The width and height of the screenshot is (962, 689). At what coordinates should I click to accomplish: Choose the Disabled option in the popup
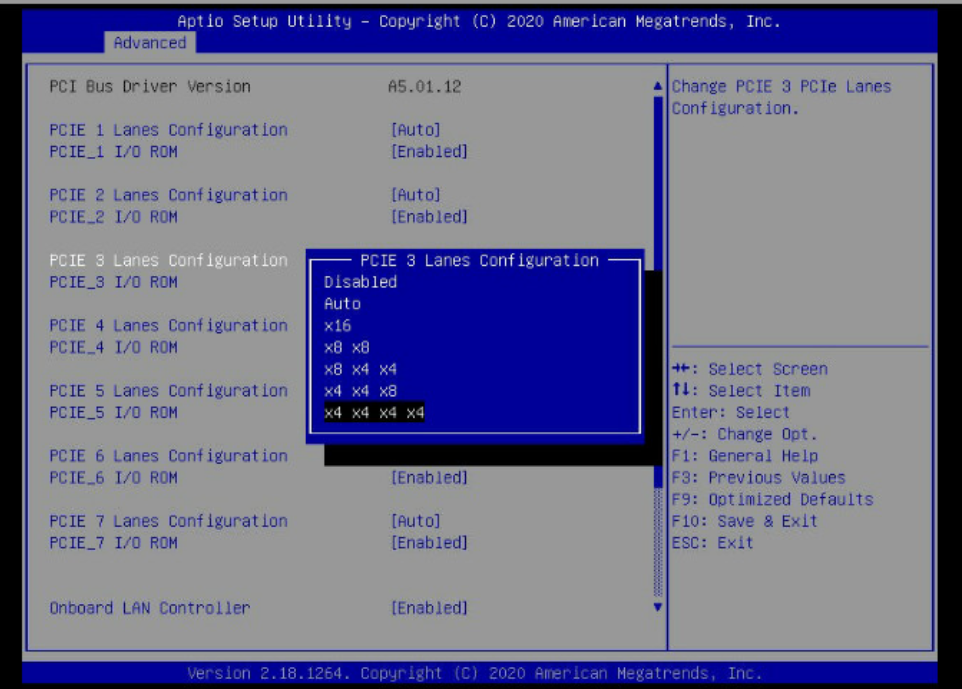pos(360,282)
